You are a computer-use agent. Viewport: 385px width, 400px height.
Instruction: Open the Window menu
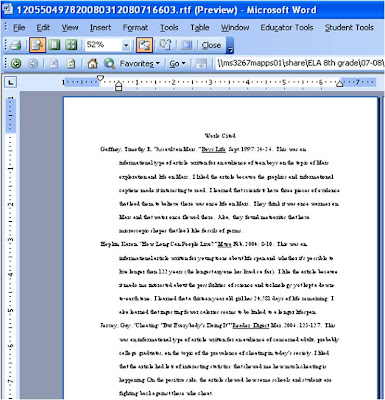[x=235, y=28]
